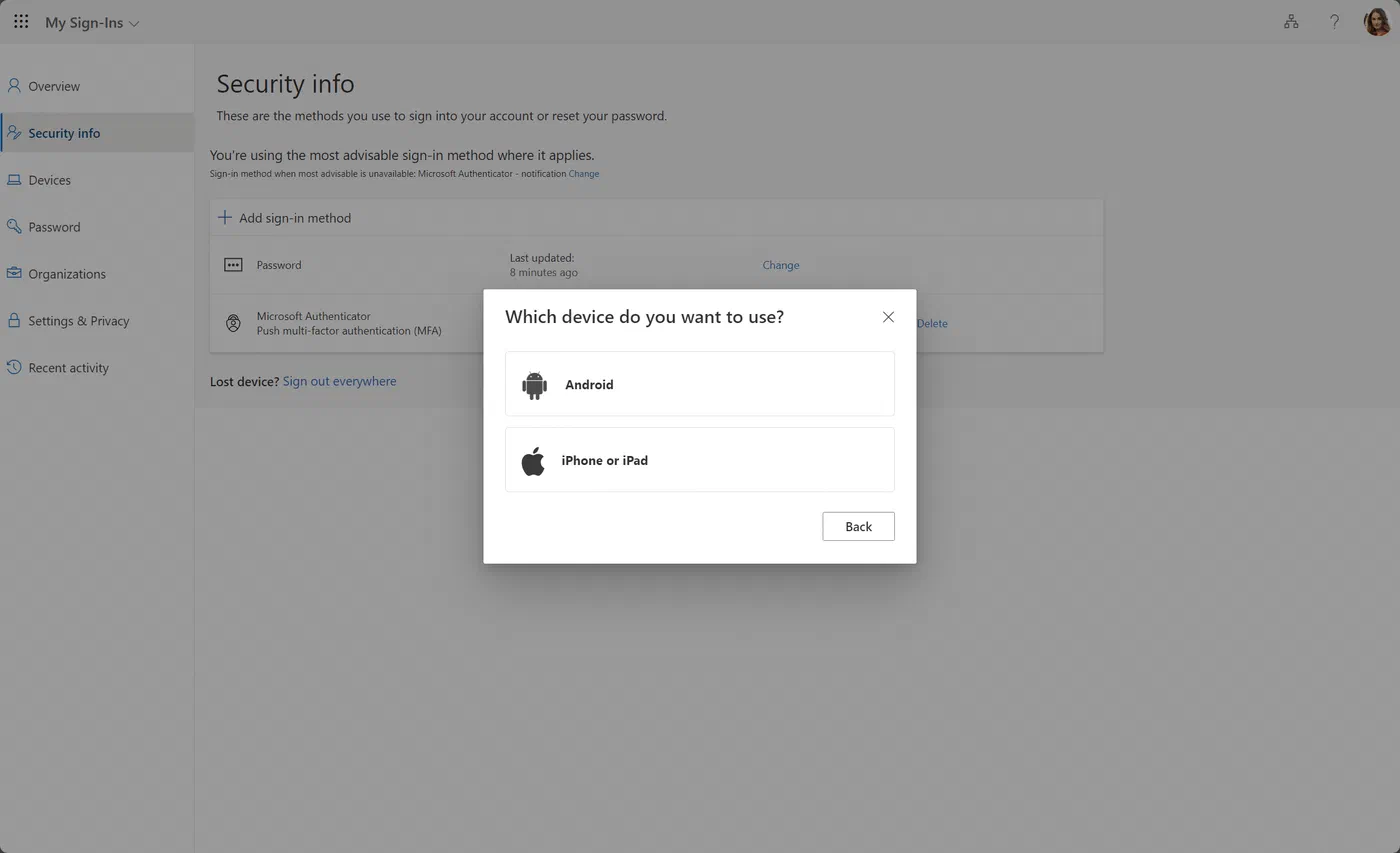Open Organizations in the sidebar

[97, 274]
